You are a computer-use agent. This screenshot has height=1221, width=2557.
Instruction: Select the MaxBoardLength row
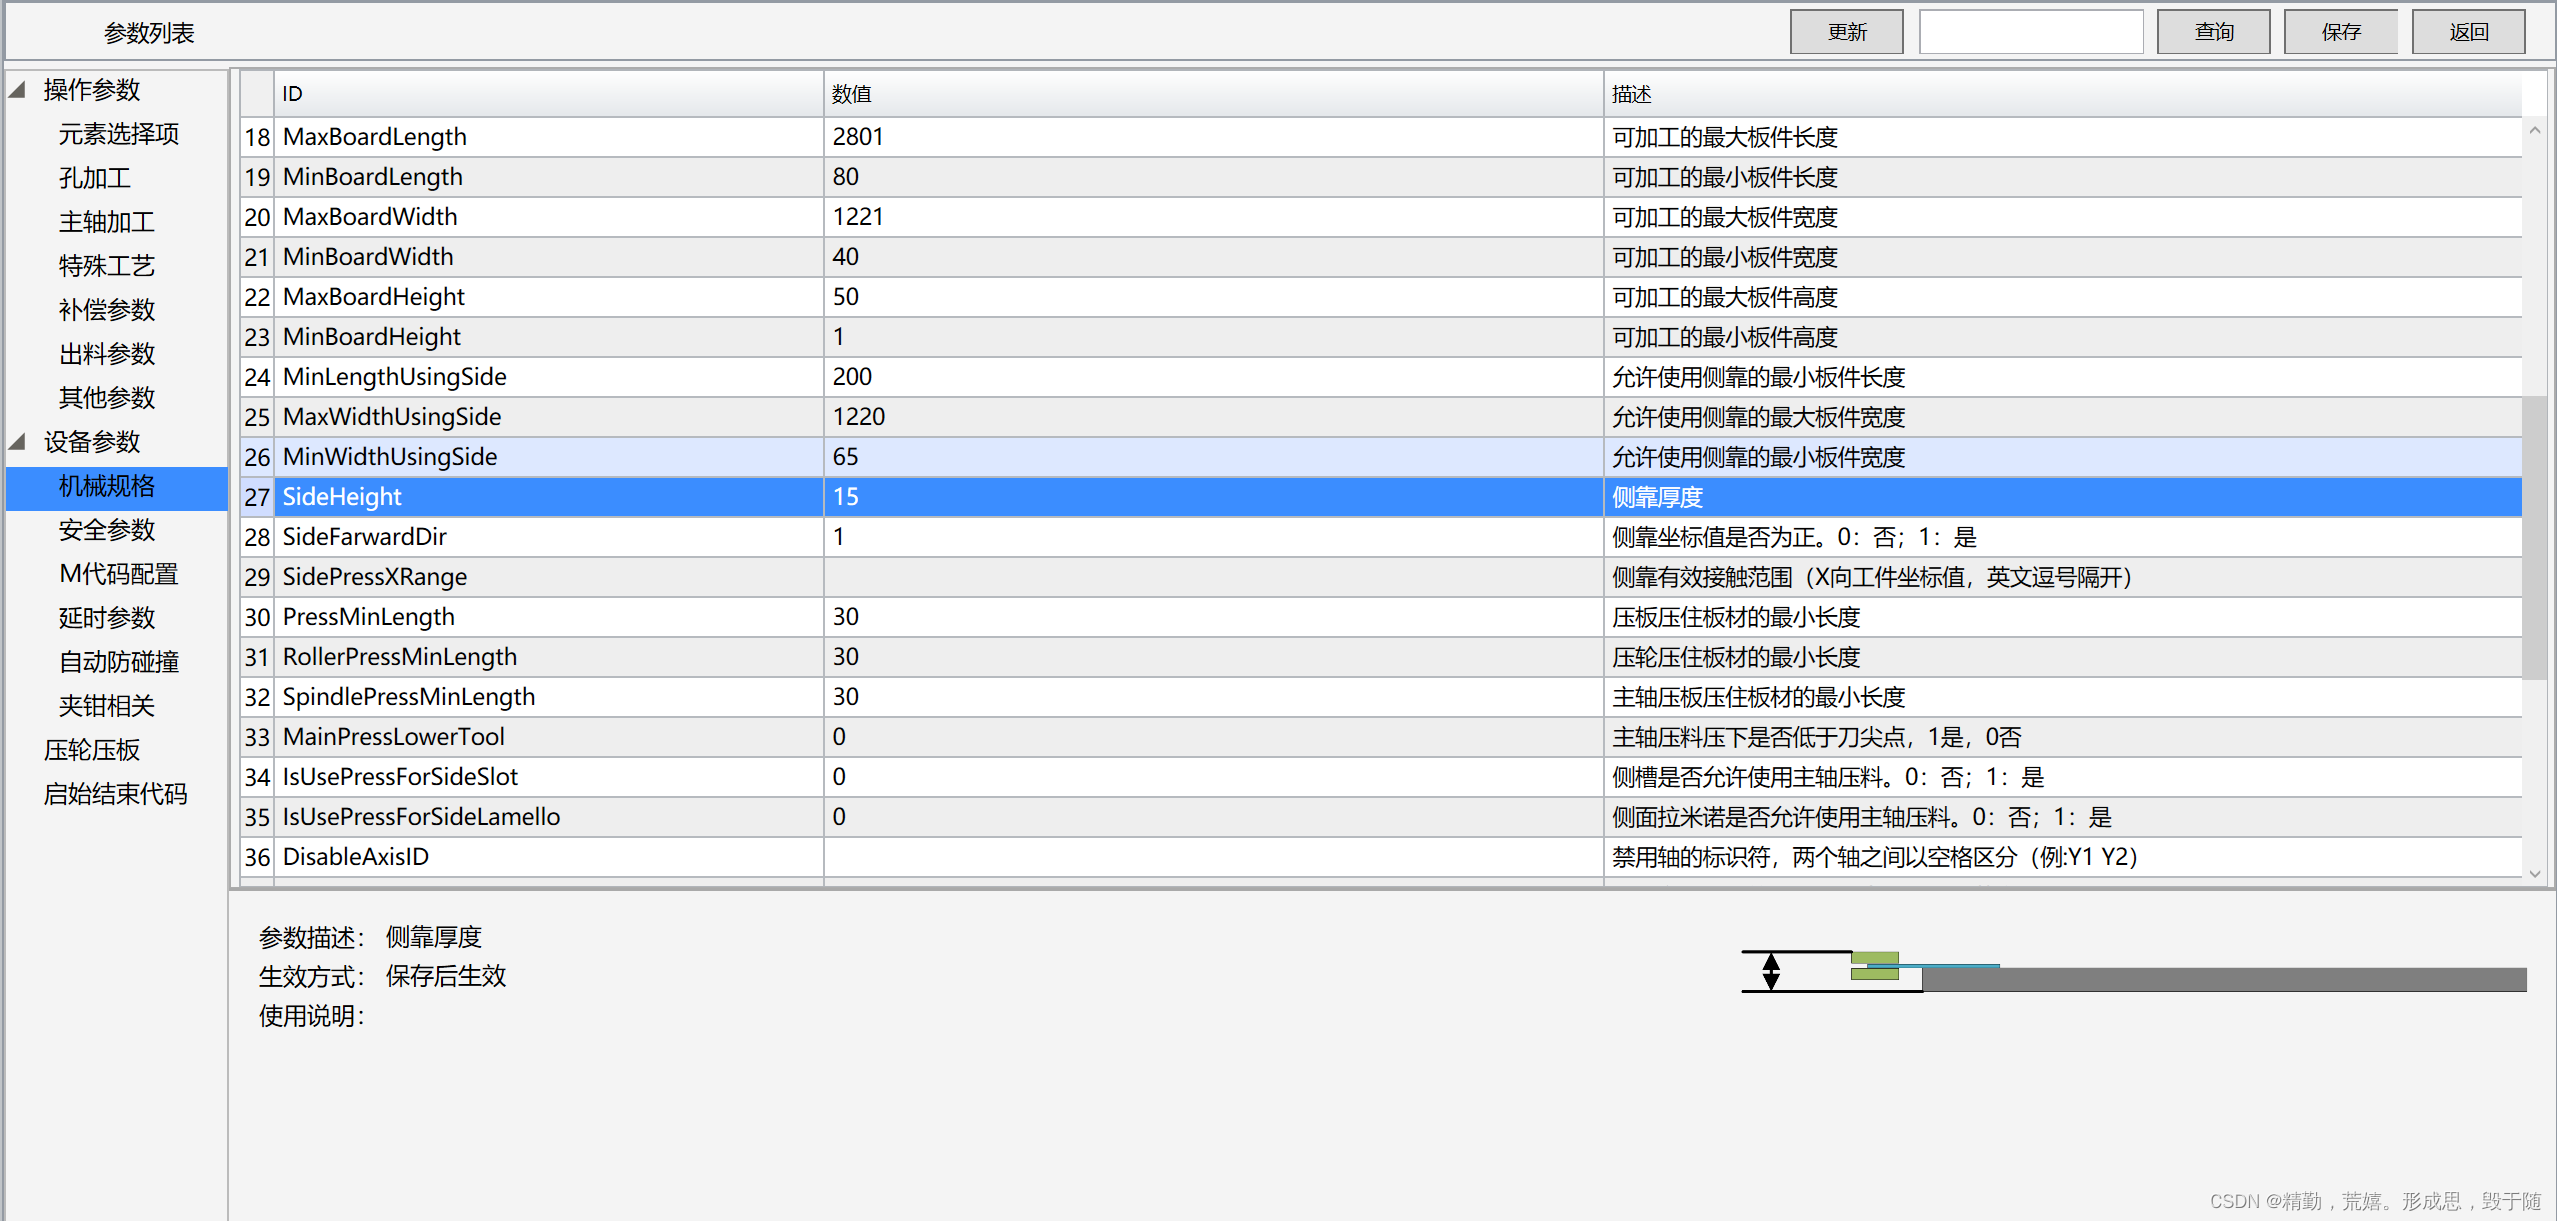pyautogui.click(x=1380, y=136)
